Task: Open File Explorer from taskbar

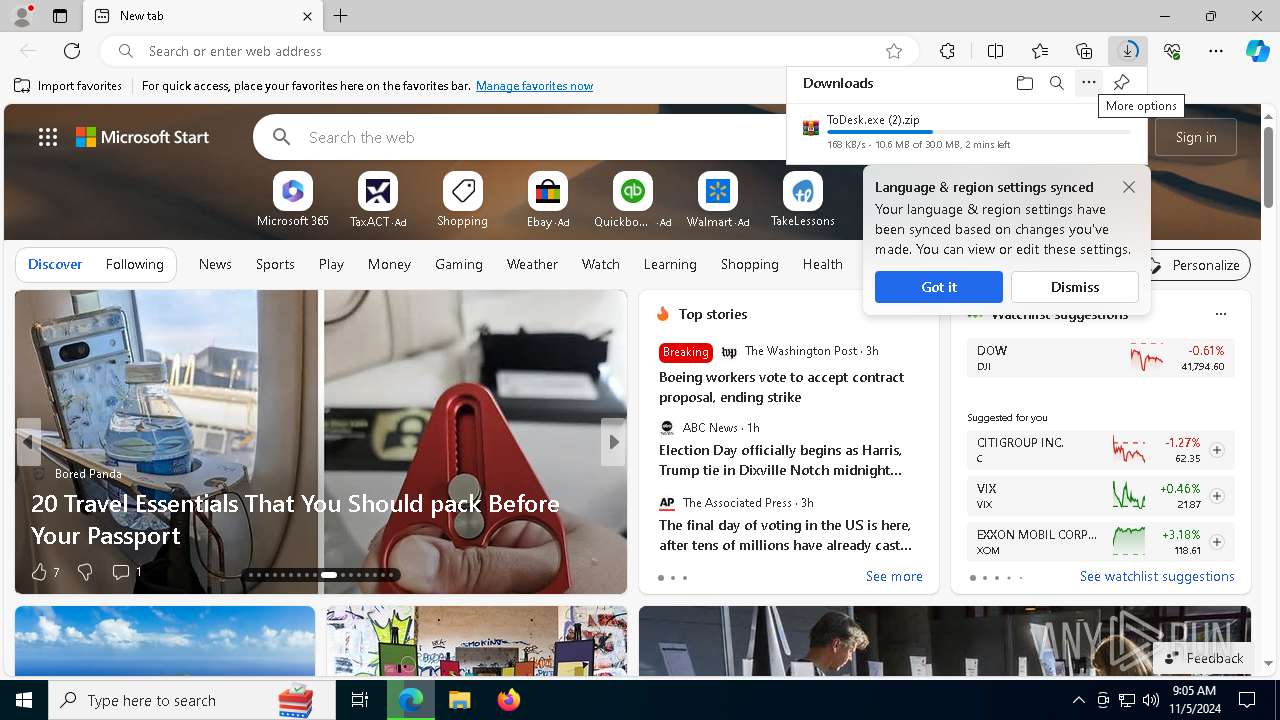Action: tap(459, 700)
